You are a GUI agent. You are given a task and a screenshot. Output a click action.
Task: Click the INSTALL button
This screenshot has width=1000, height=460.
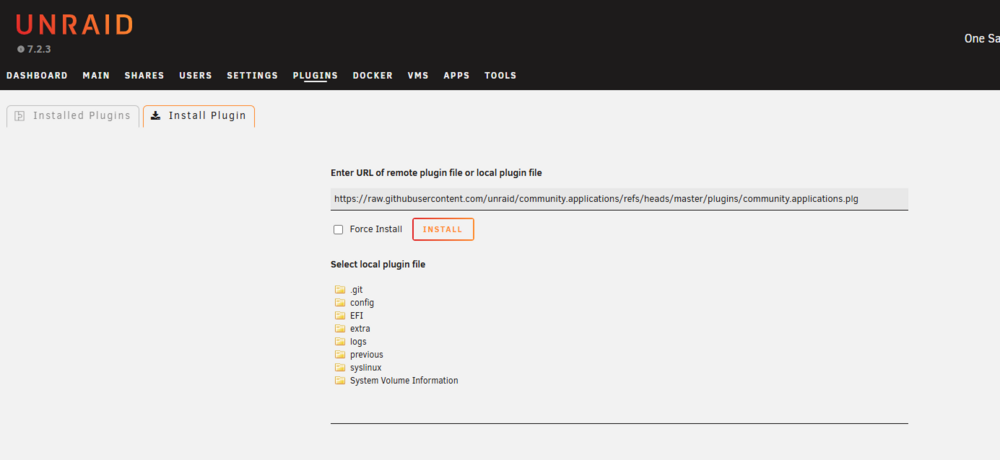[x=443, y=230]
